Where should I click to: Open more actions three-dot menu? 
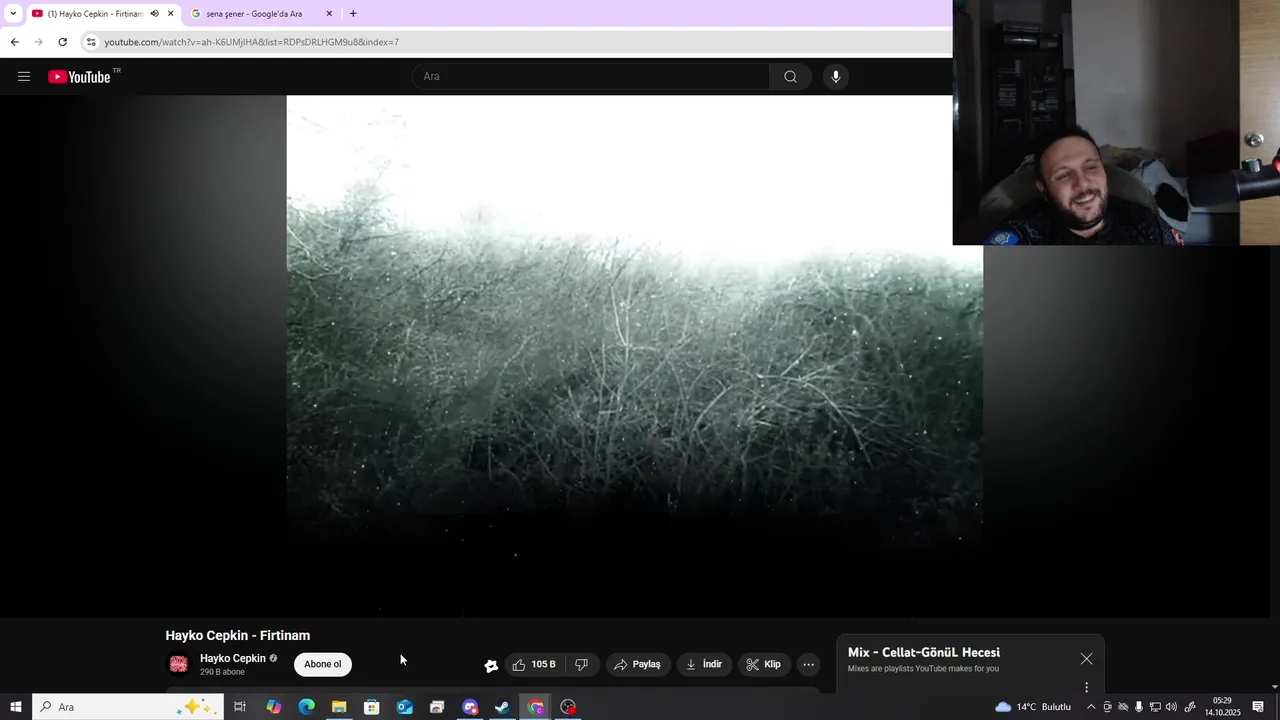pos(809,665)
